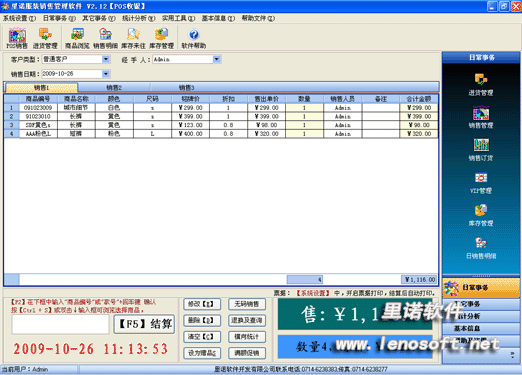Open the 其它事务 menu
The height and width of the screenshot is (375, 522).
pos(99,18)
